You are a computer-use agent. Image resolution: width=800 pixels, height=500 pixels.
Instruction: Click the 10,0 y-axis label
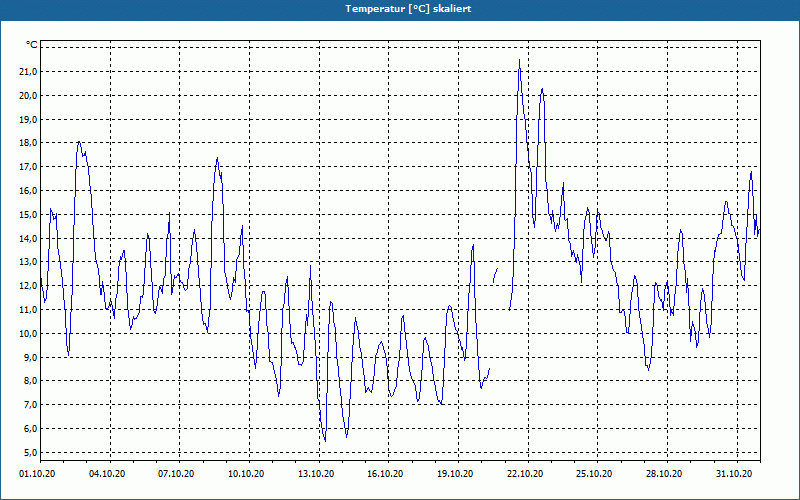(x=28, y=333)
